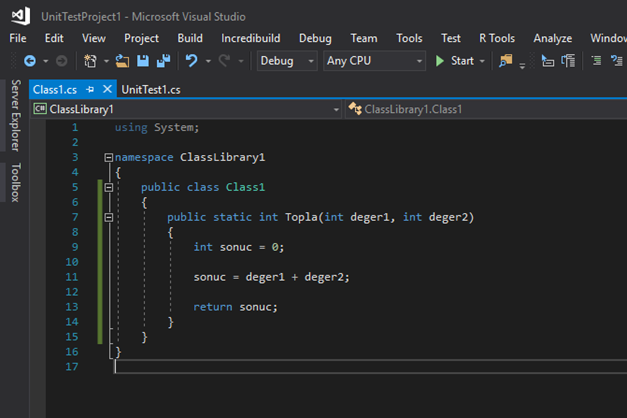
Task: Collapse the Class1 class outline
Action: point(109,187)
